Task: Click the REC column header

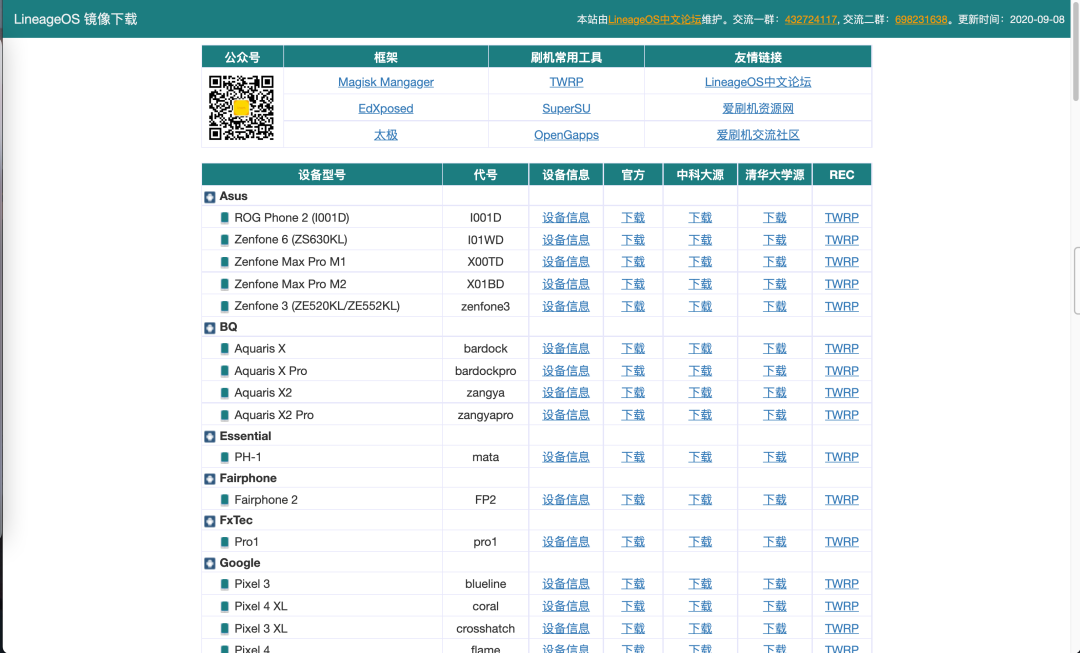Action: click(842, 175)
